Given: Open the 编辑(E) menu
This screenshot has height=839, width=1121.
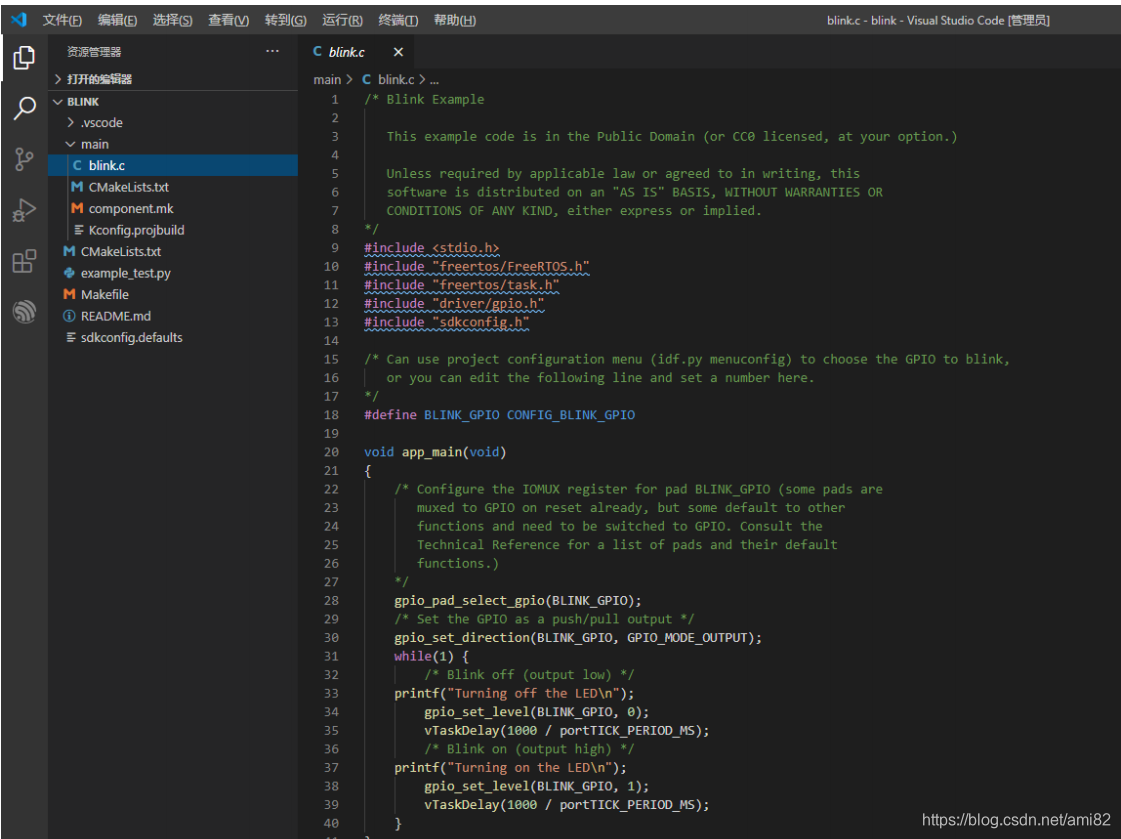Looking at the screenshot, I should click(x=117, y=20).
